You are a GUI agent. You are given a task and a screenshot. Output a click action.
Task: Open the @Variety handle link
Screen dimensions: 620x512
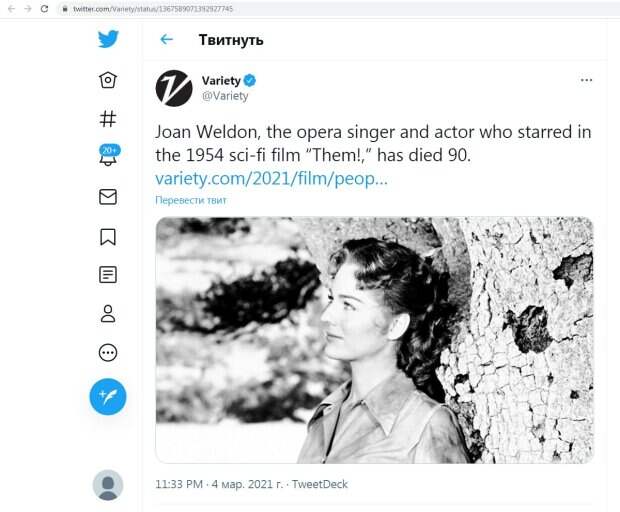pos(225,97)
